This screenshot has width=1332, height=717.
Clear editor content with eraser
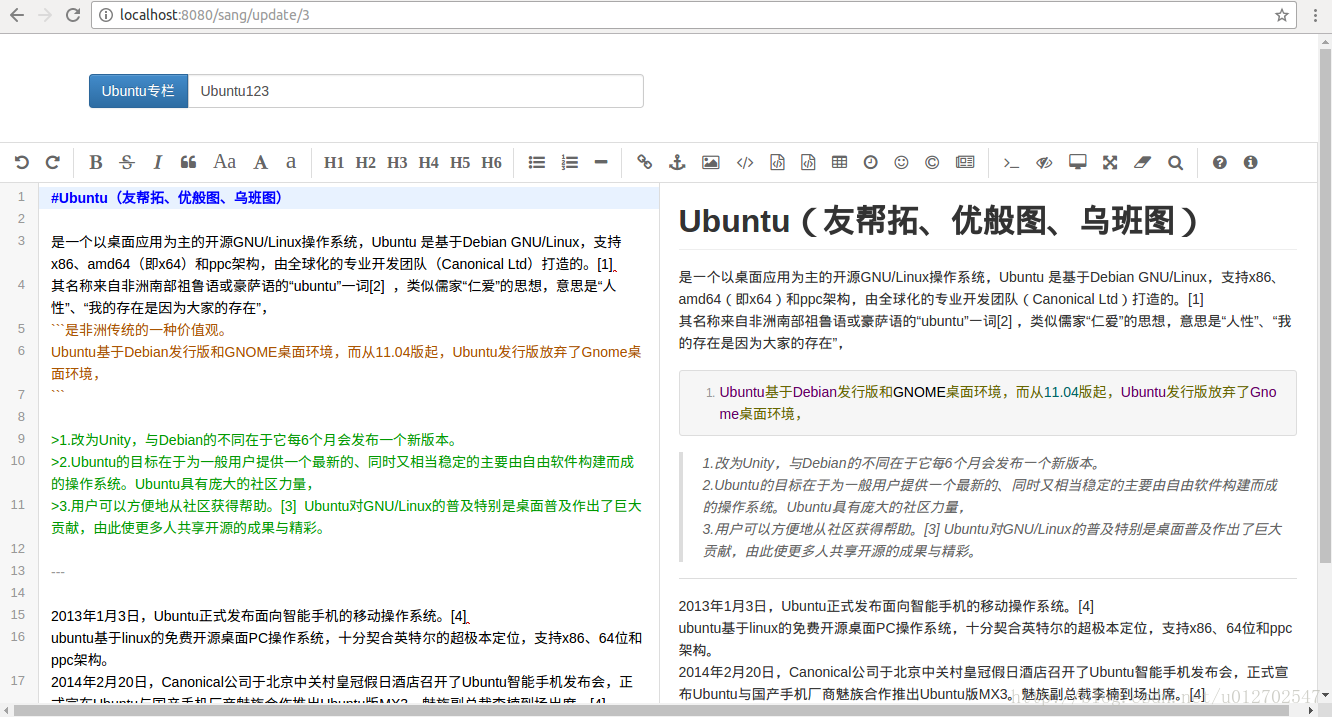[1143, 162]
